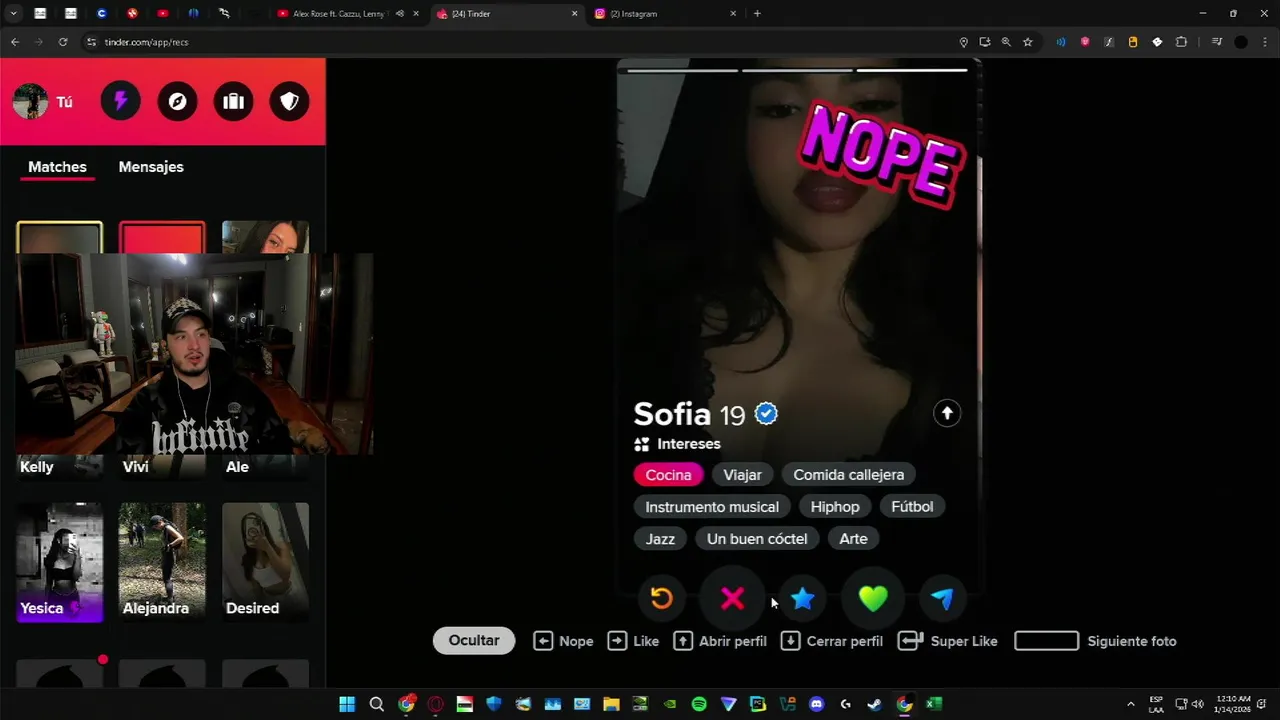Click the Un buen cóctel interest tag

(x=757, y=539)
